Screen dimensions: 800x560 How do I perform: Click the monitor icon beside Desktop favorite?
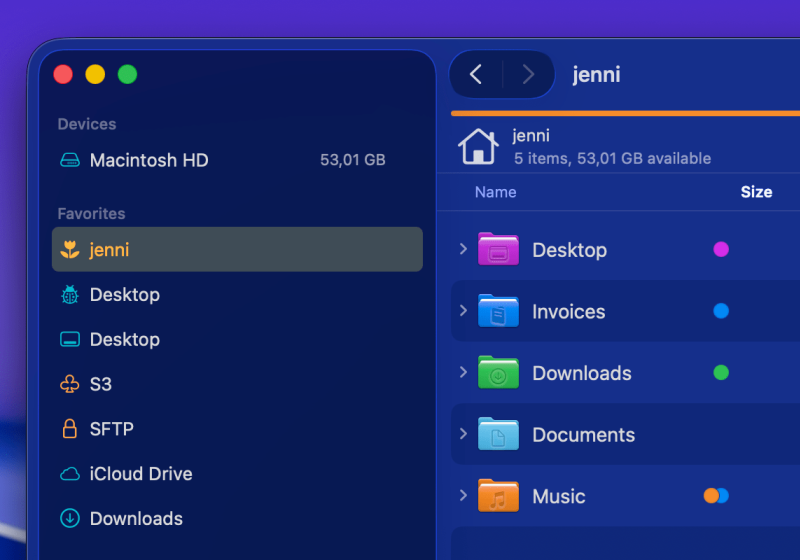point(70,339)
